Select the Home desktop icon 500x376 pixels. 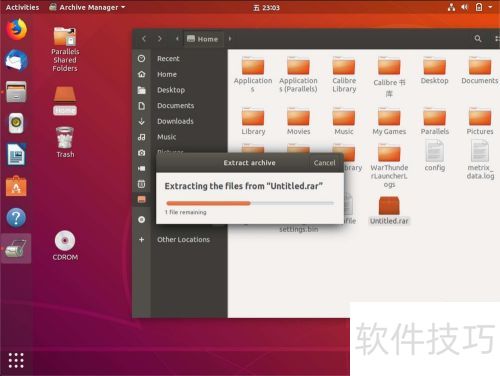pyautogui.click(x=65, y=101)
